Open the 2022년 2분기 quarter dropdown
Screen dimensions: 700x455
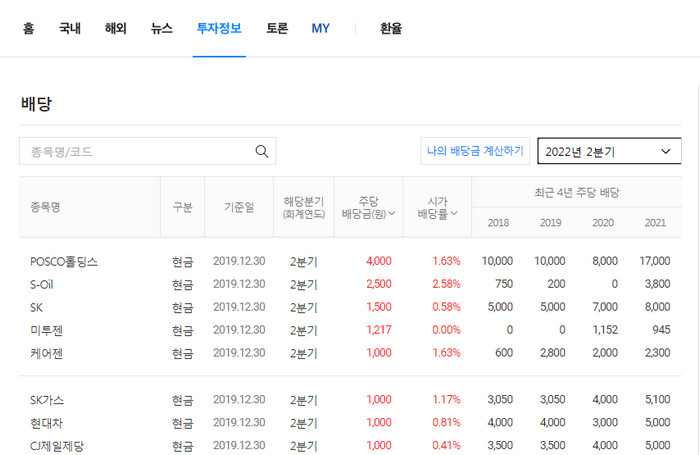click(x=609, y=151)
